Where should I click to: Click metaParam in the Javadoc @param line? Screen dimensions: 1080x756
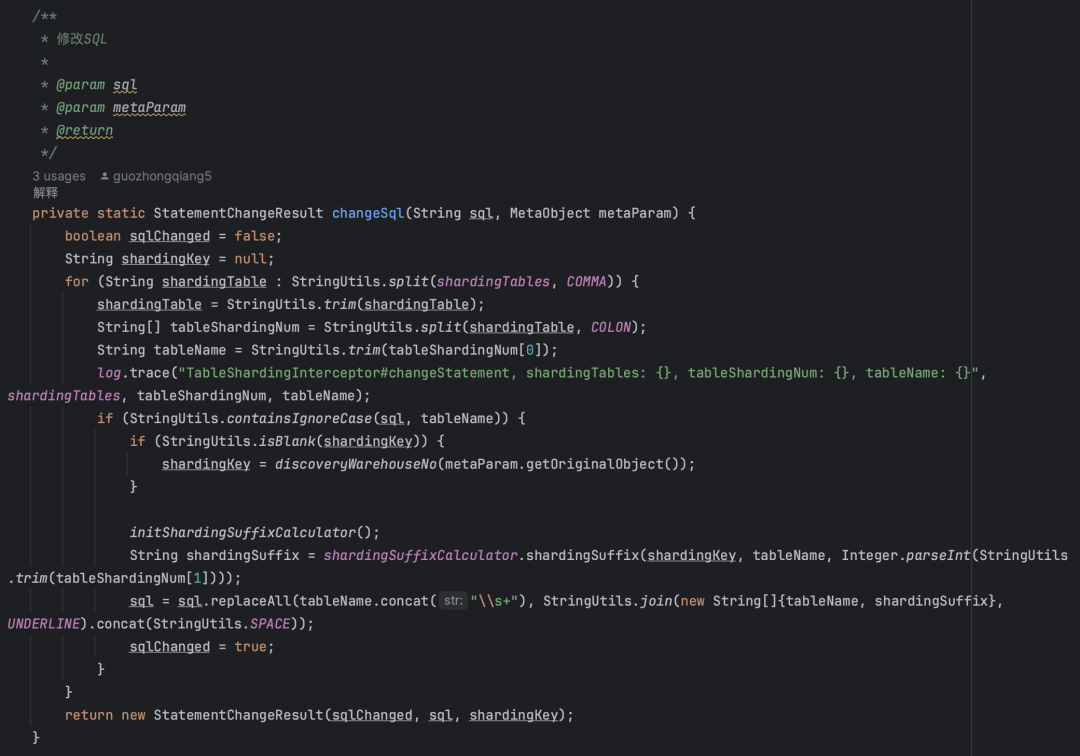149,107
